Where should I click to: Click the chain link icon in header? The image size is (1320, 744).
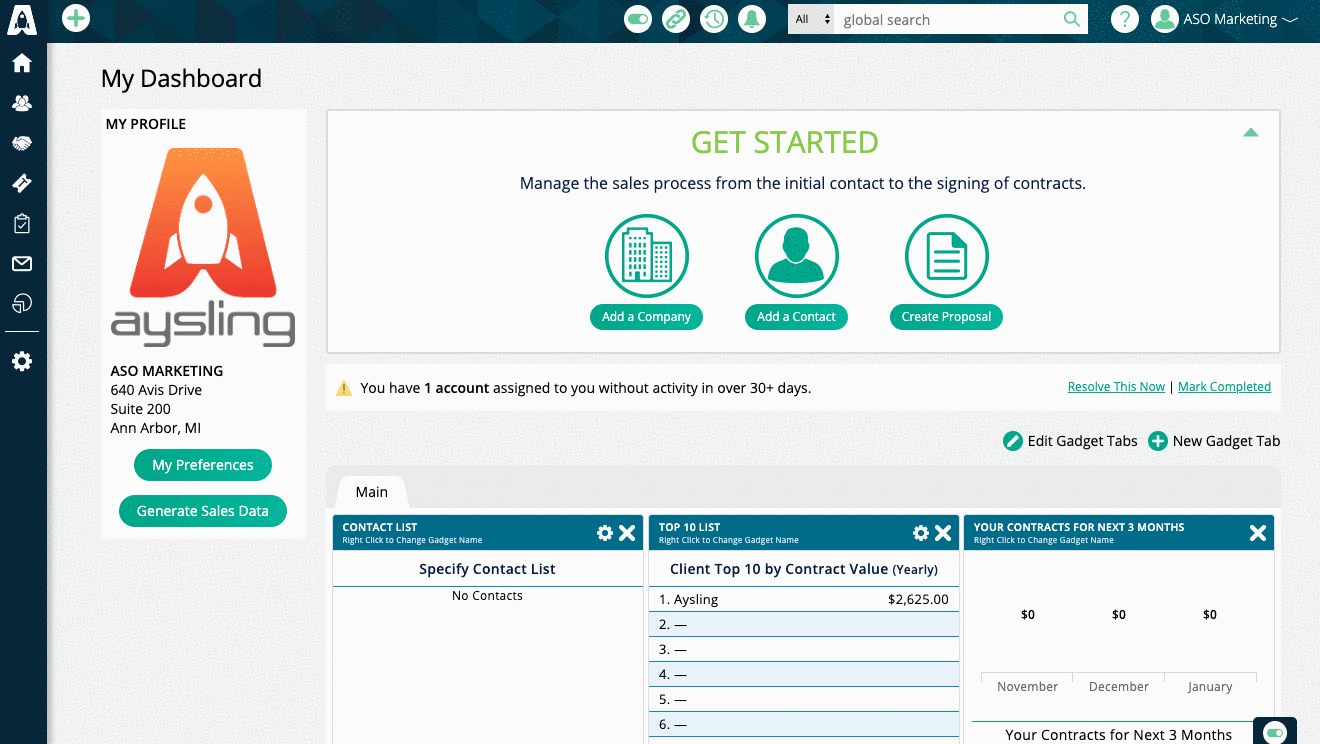tap(676, 19)
